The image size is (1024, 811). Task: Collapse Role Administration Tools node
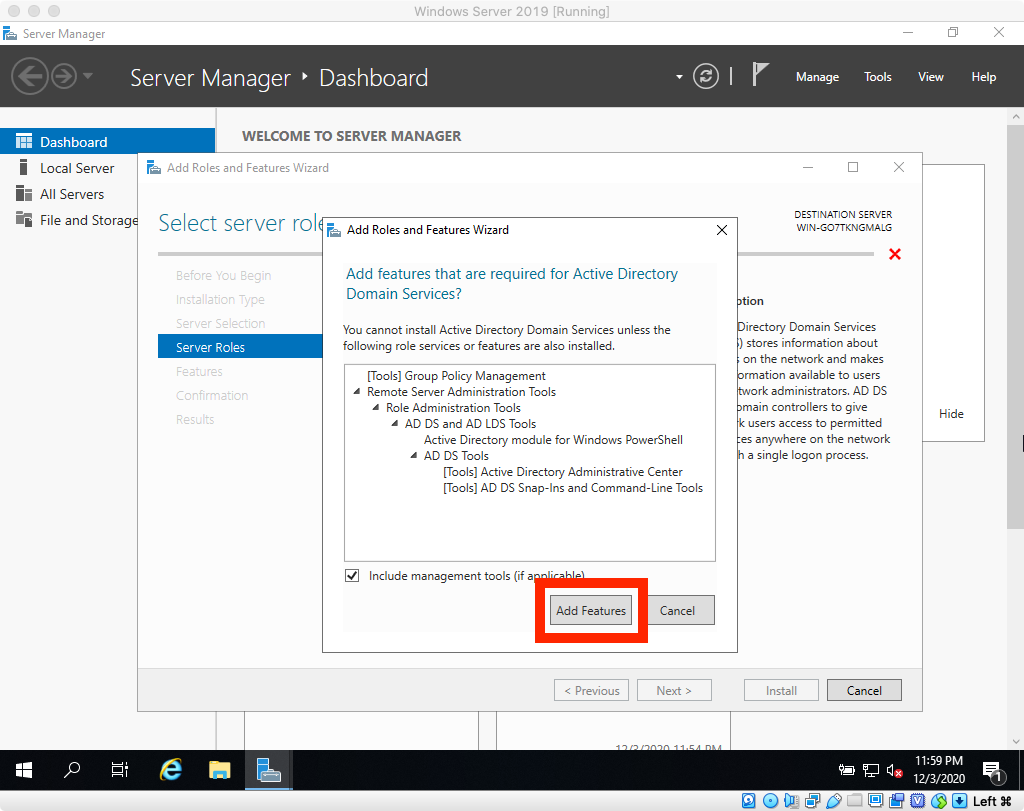tap(376, 407)
